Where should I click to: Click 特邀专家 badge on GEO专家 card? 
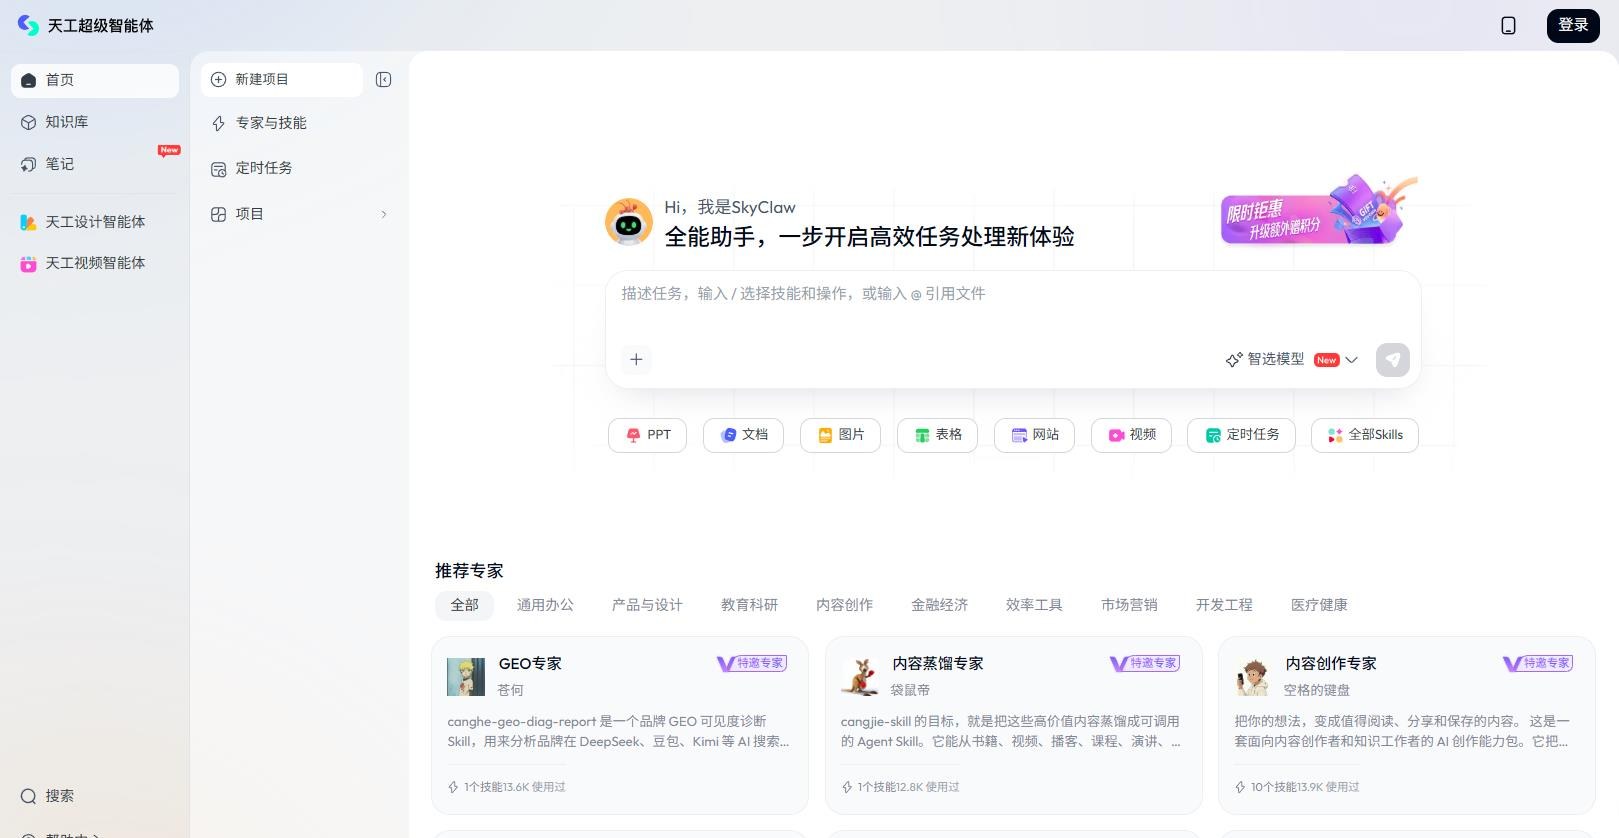pos(751,663)
